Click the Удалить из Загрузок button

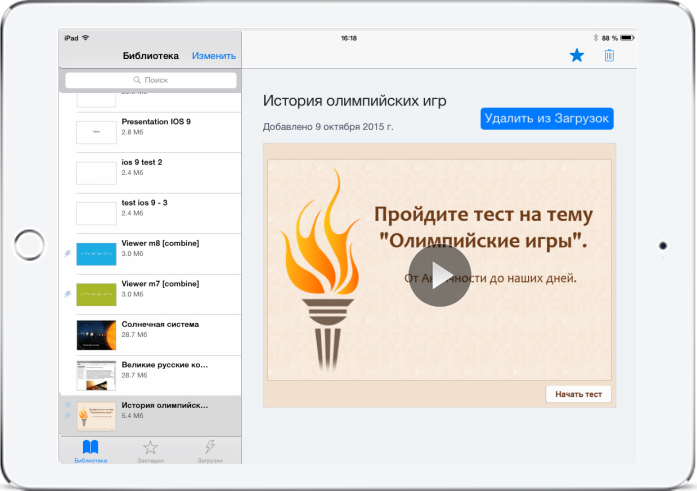point(547,119)
